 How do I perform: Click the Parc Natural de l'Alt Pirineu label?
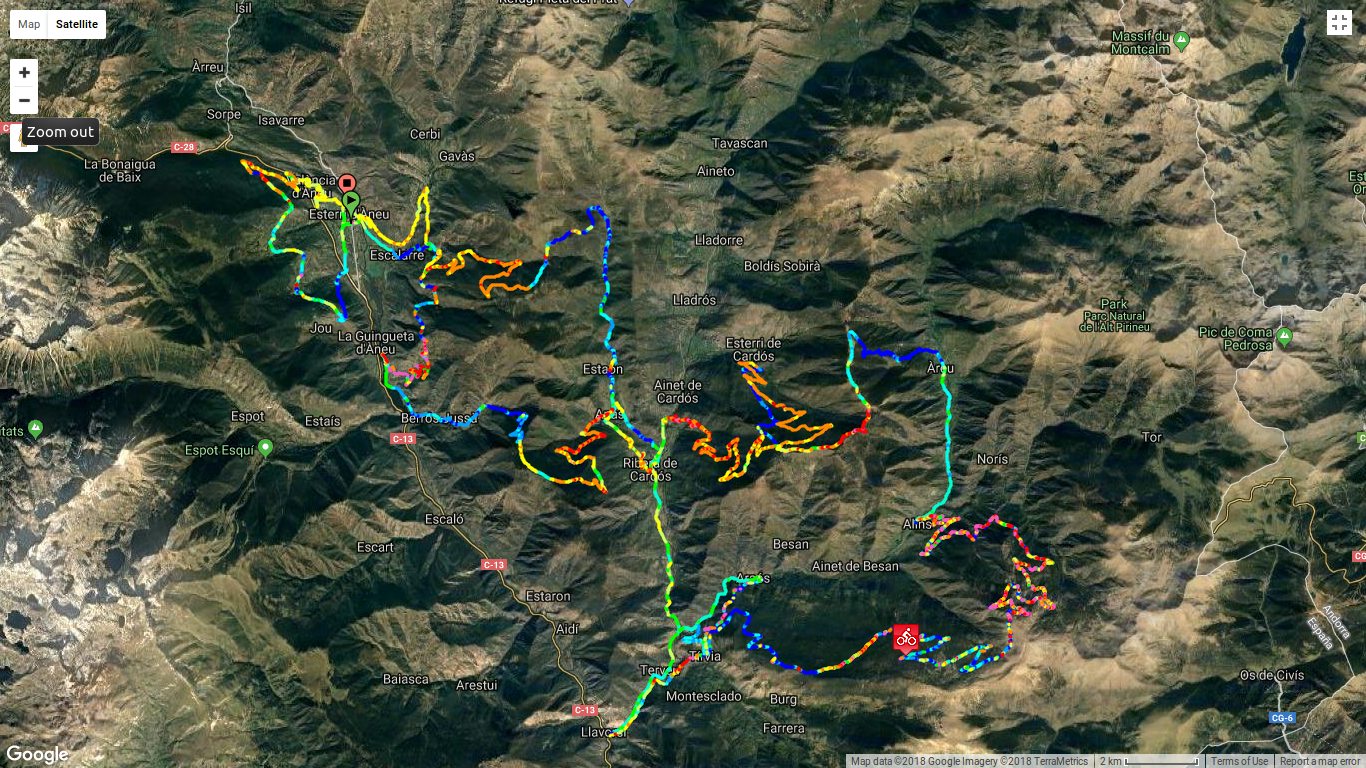click(x=1115, y=315)
